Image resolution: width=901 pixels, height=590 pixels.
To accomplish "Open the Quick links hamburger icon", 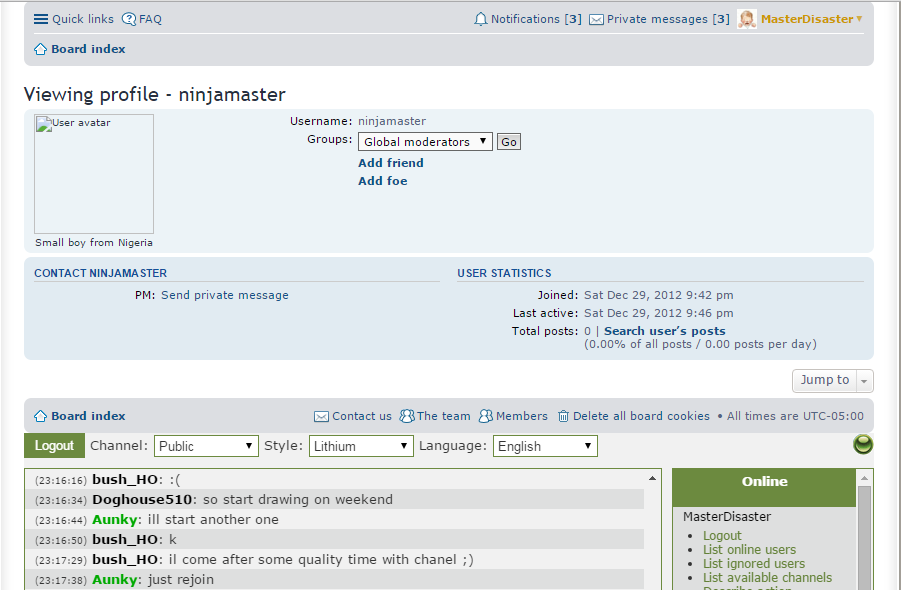I will 41,19.
